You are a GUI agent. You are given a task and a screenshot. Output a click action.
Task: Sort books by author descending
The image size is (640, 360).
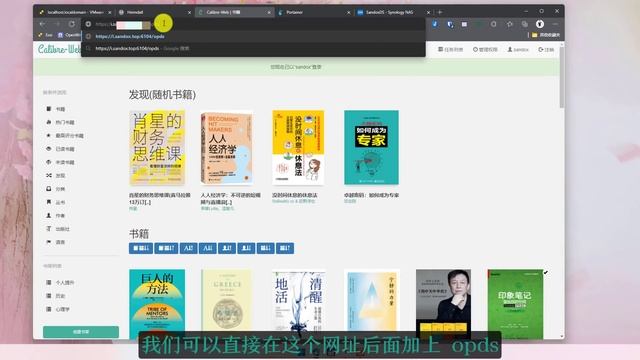tap(246, 248)
